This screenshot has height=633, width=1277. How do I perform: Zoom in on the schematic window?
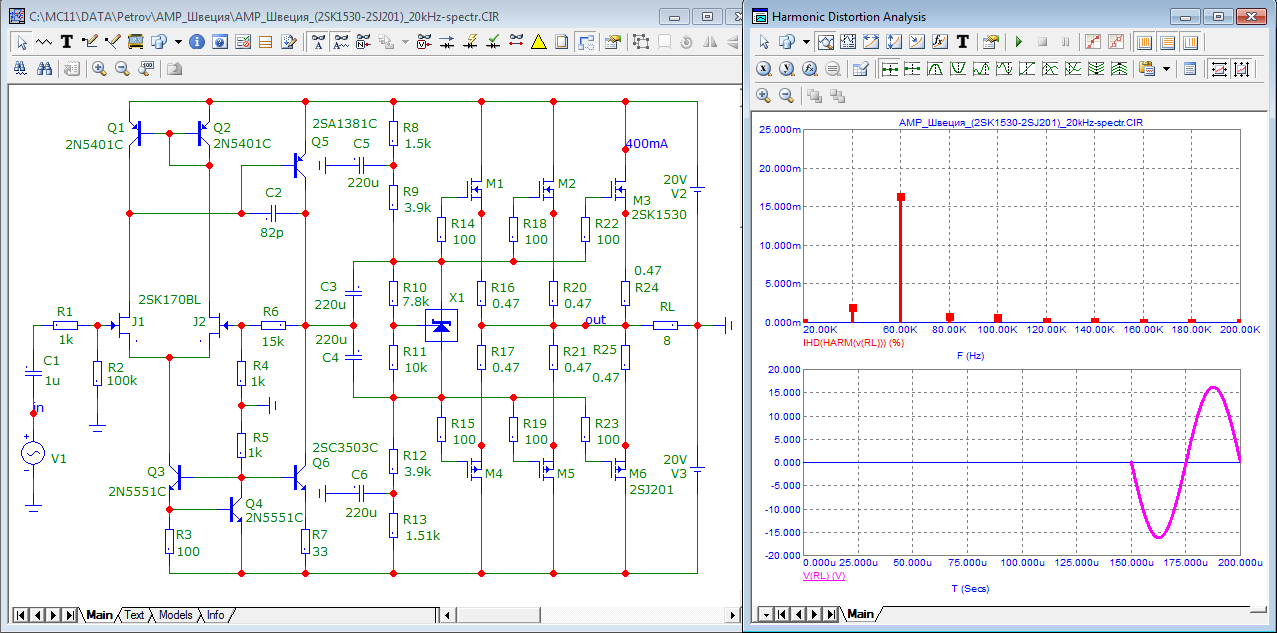[99, 69]
